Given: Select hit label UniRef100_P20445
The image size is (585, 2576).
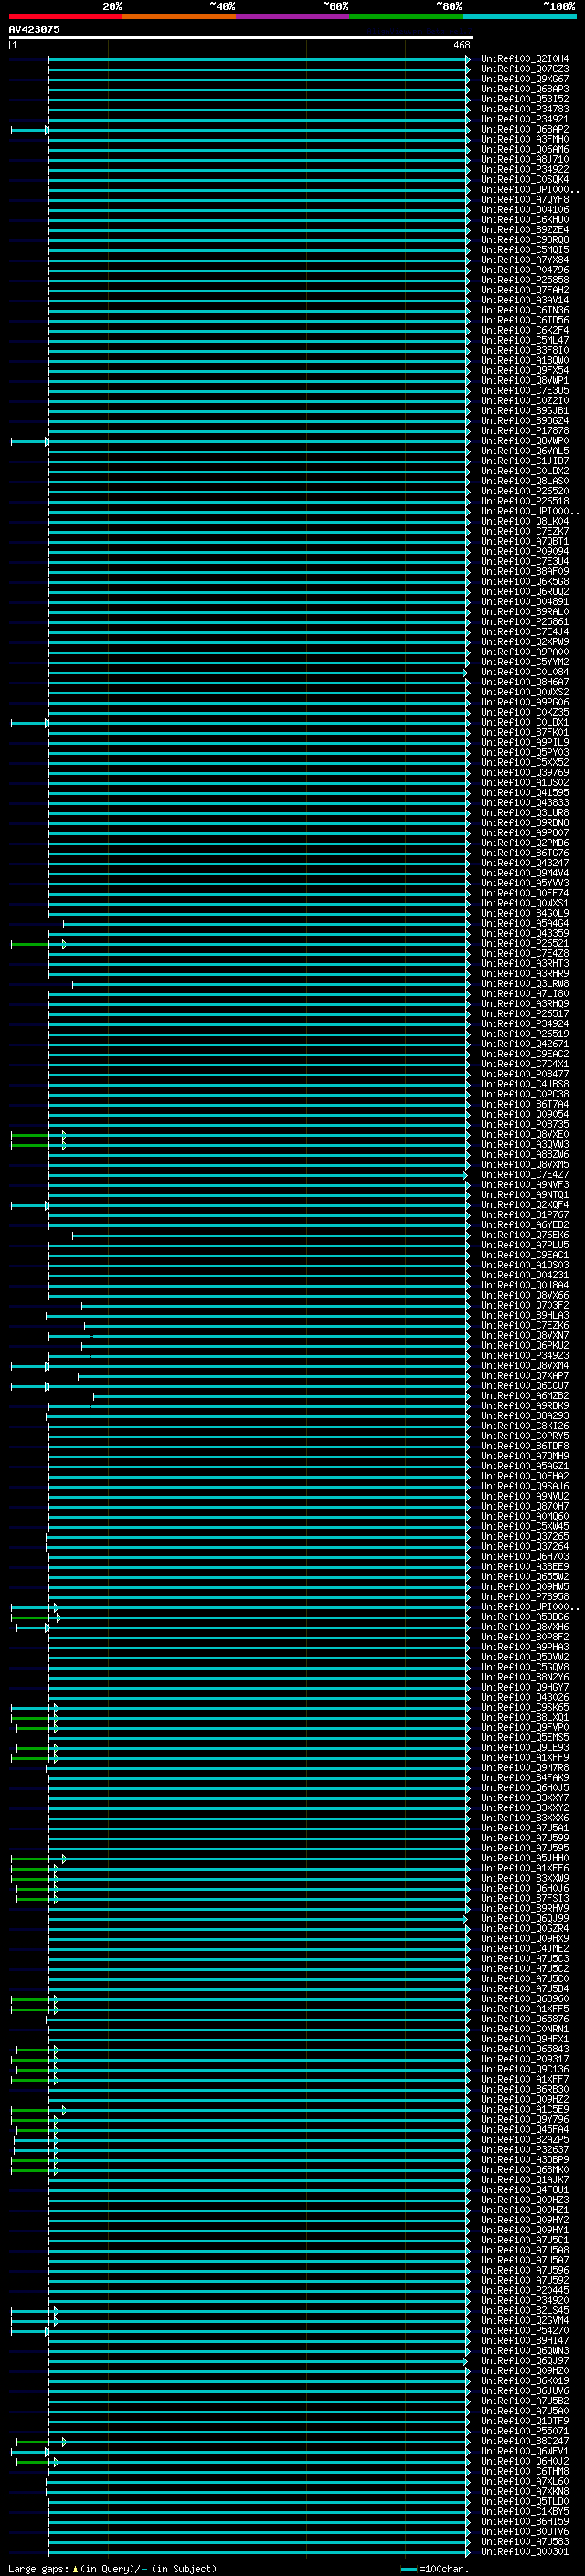Looking at the screenshot, I should [x=525, y=2290].
